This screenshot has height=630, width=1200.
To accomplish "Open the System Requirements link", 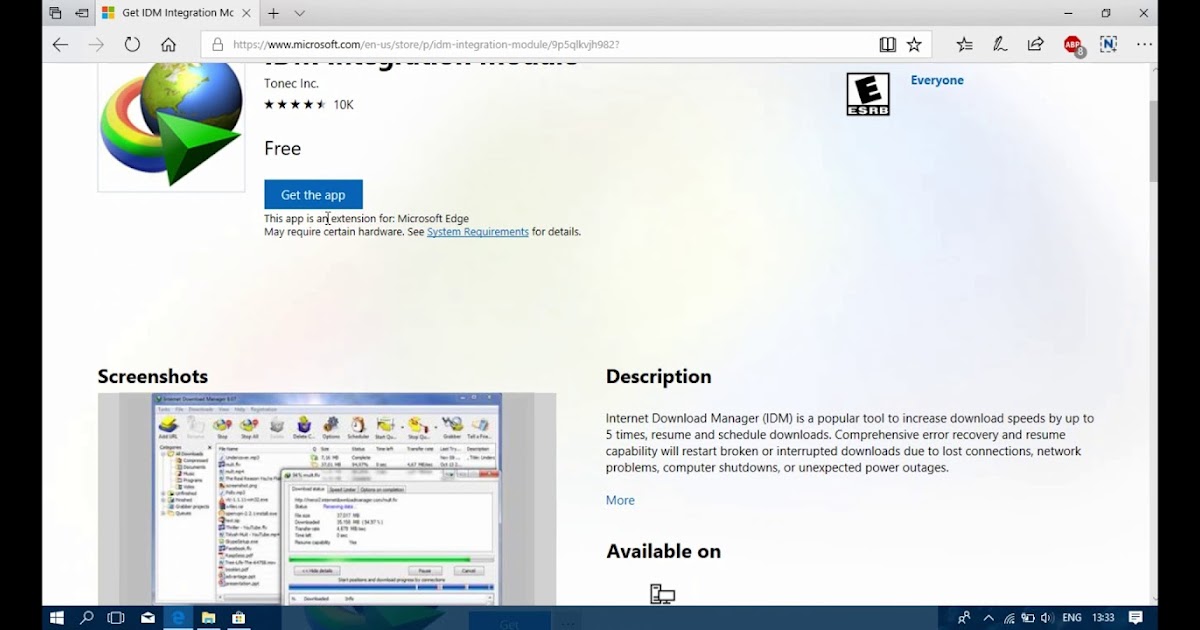I will [x=478, y=232].
